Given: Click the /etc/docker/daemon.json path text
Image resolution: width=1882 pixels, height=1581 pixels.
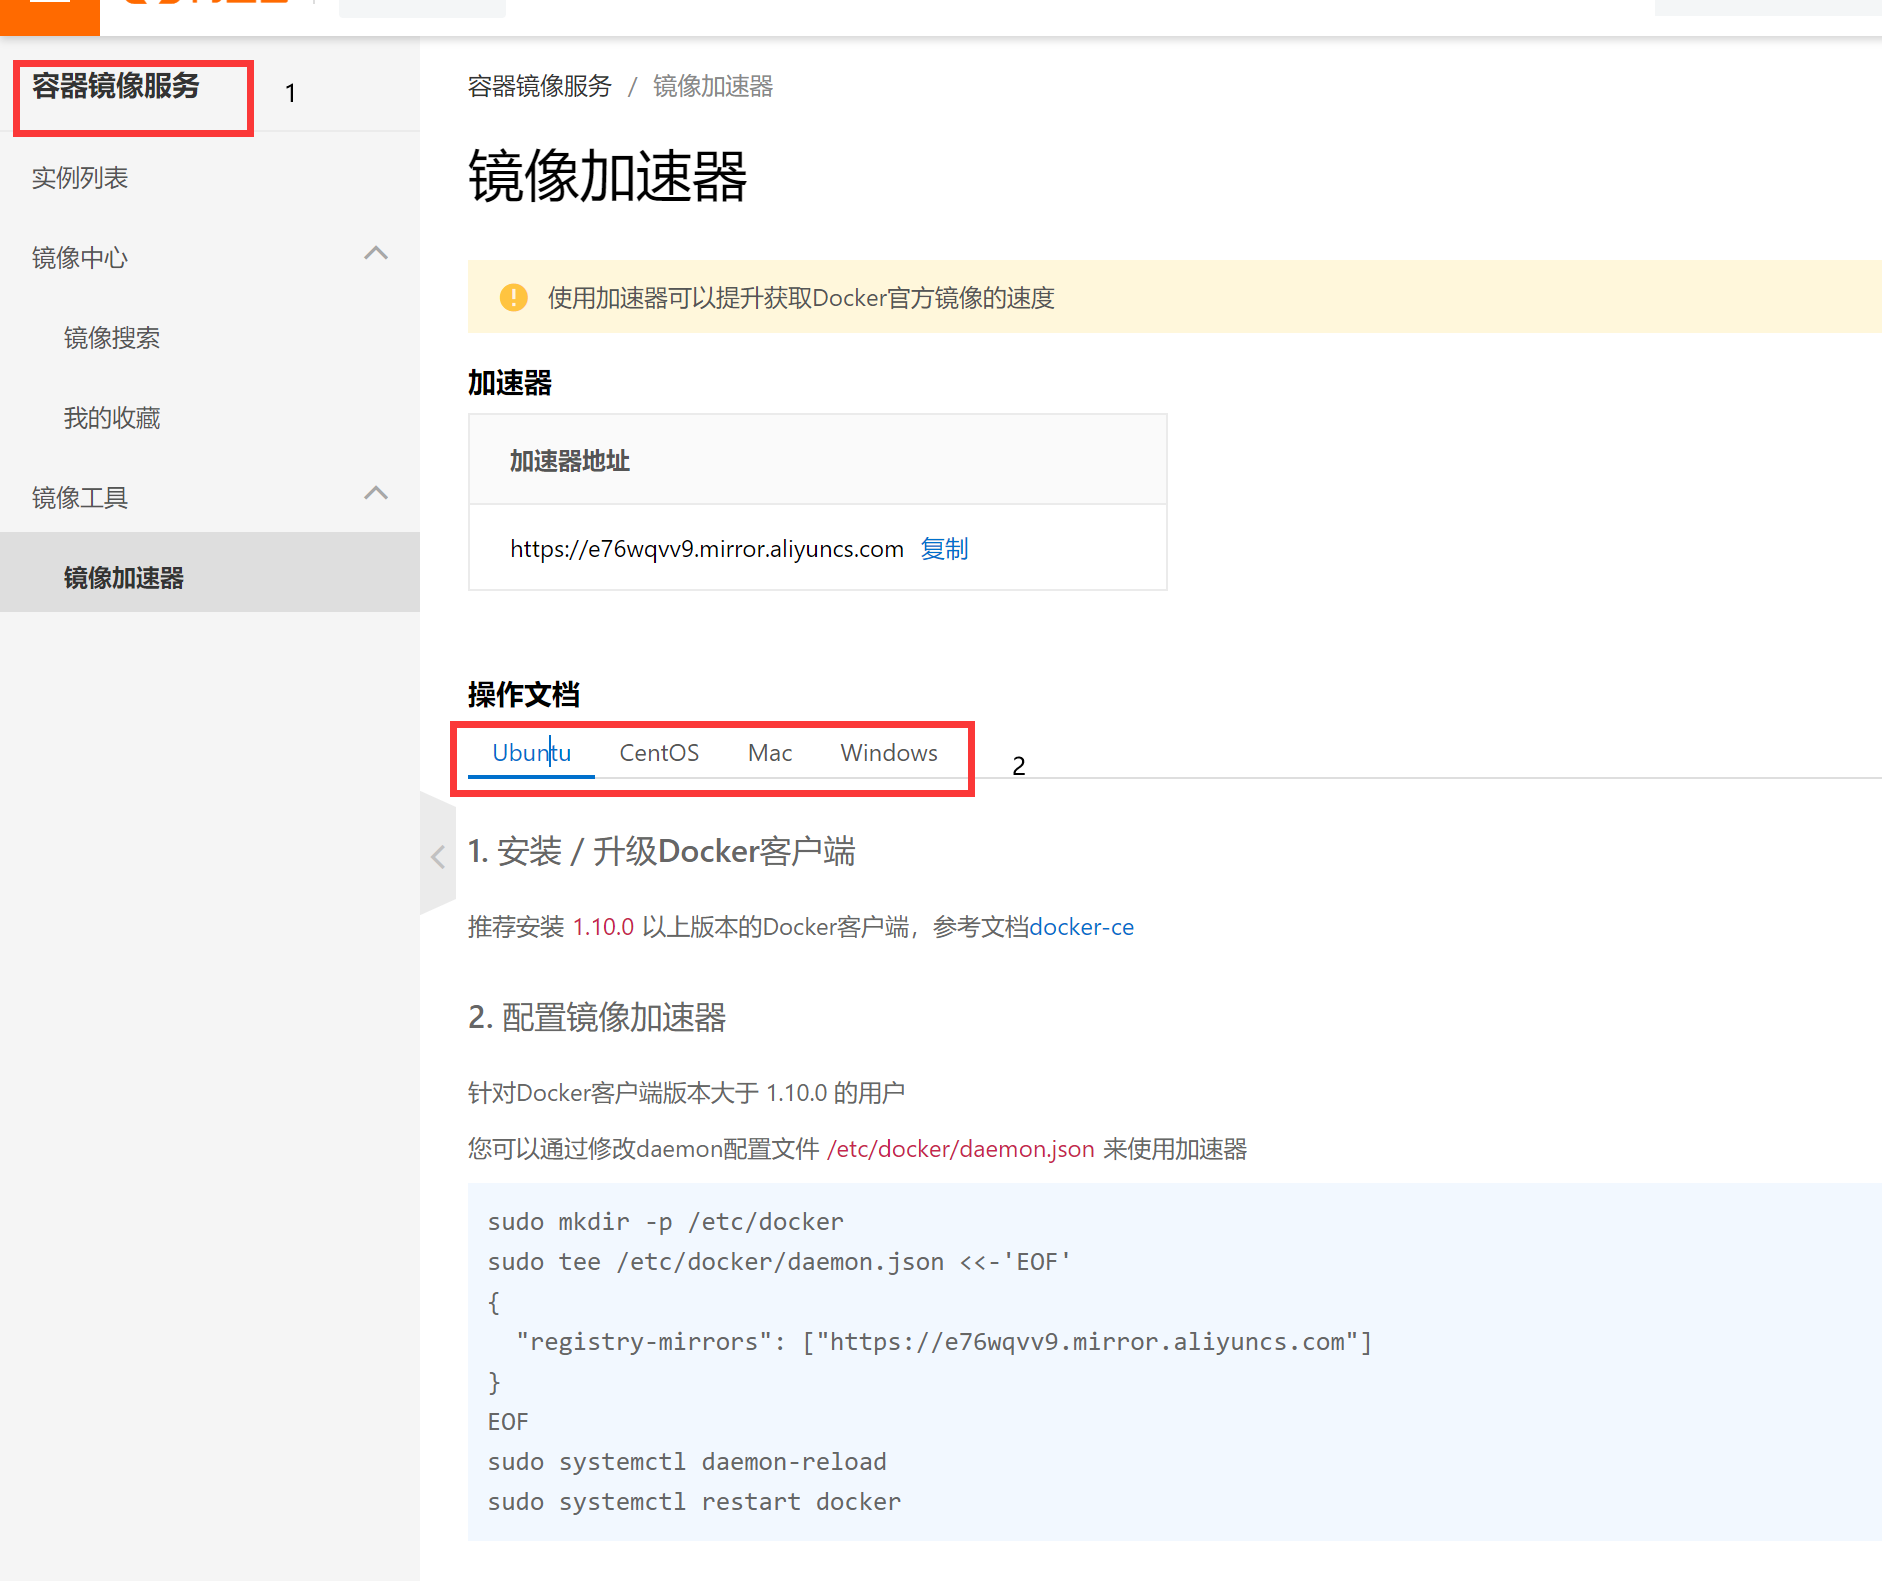Looking at the screenshot, I should [961, 1149].
